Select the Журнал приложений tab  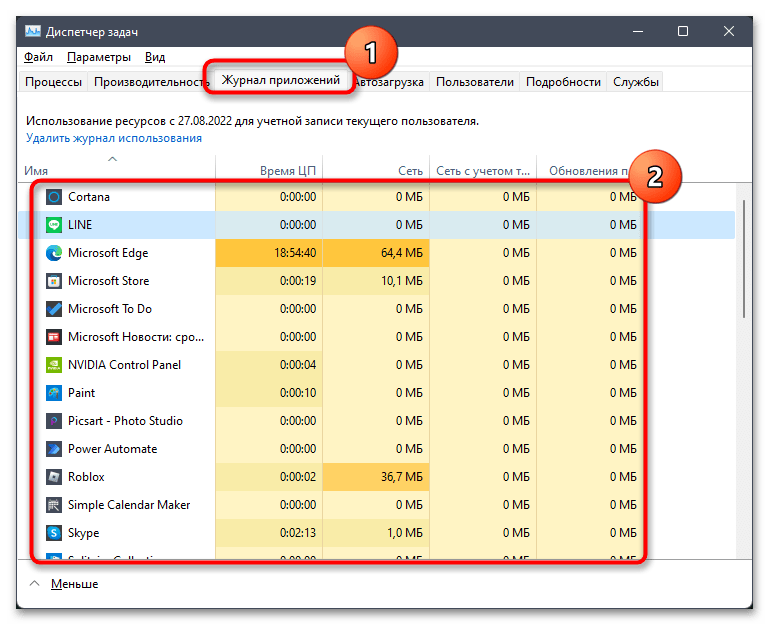click(x=281, y=80)
